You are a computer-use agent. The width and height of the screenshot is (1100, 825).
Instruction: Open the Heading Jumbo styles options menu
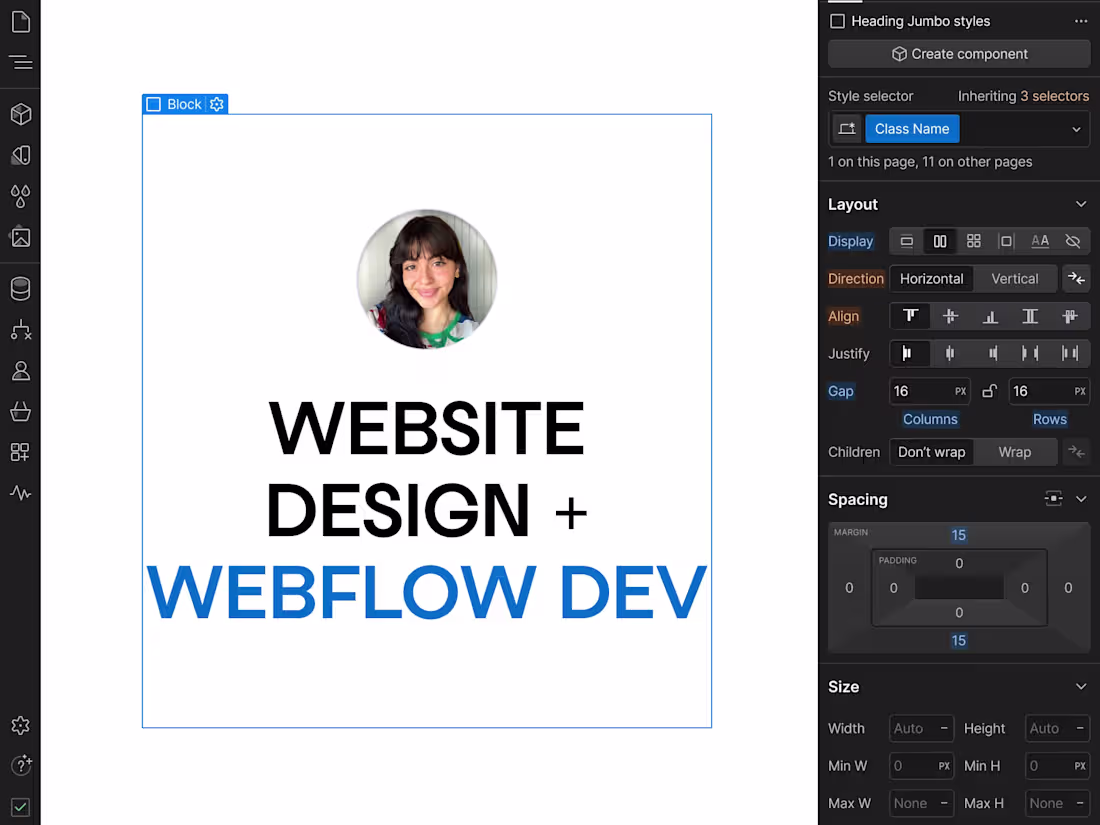tap(1081, 20)
